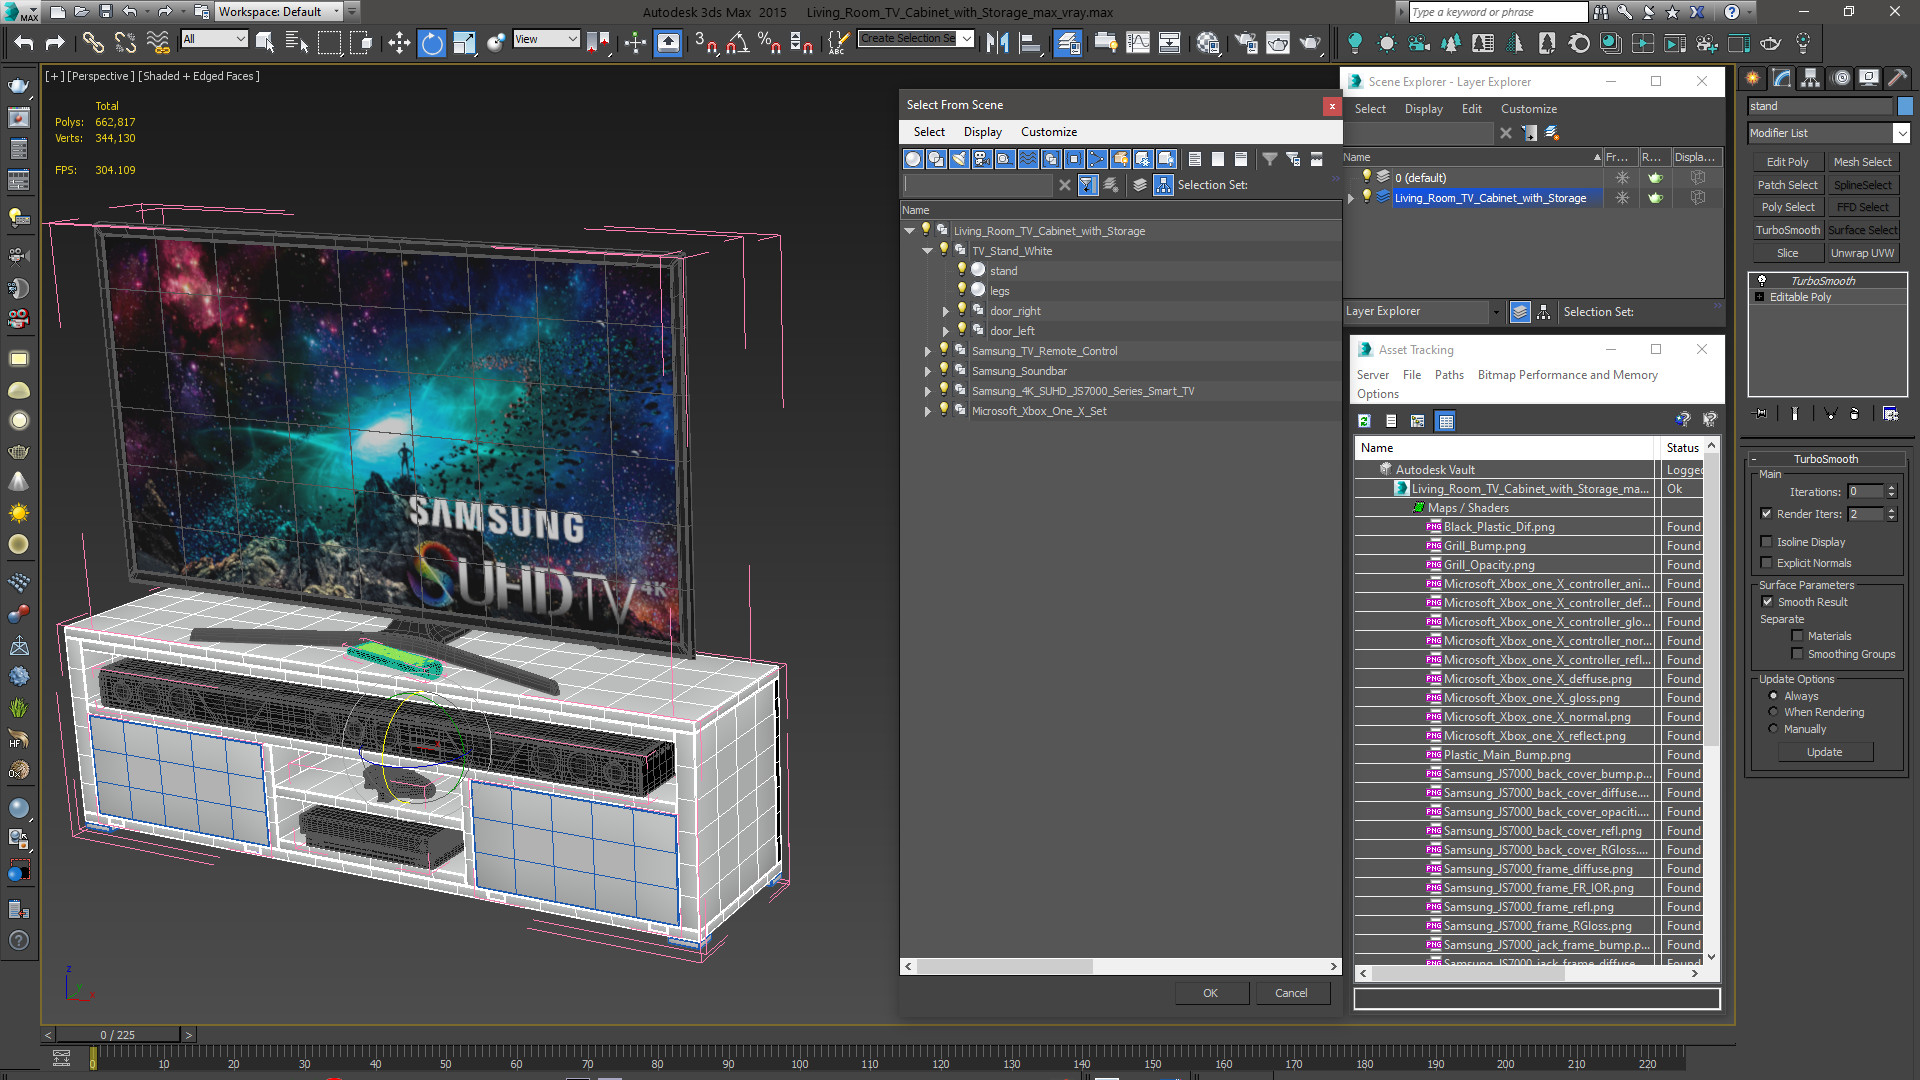Image resolution: width=1920 pixels, height=1080 pixels.
Task: Check Separate by Materials option
Action: pyautogui.click(x=1797, y=636)
